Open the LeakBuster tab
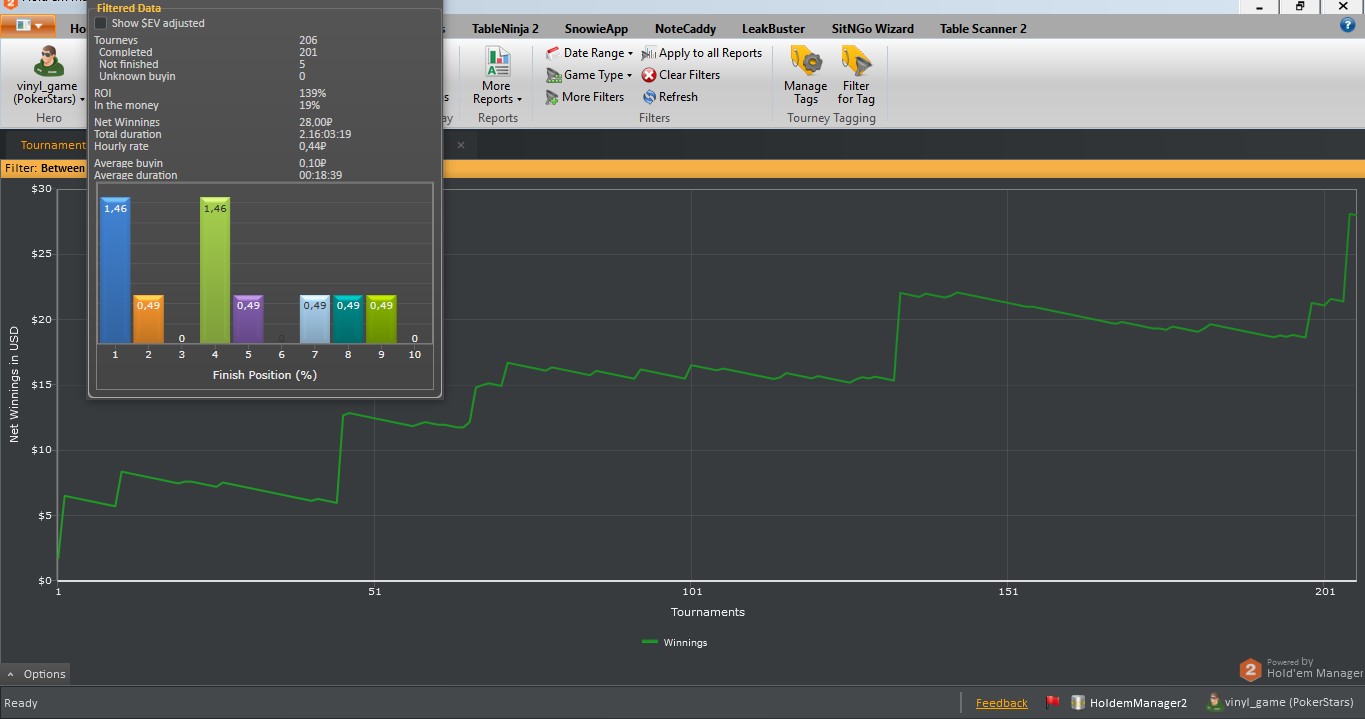The image size is (1365, 719). click(x=773, y=29)
